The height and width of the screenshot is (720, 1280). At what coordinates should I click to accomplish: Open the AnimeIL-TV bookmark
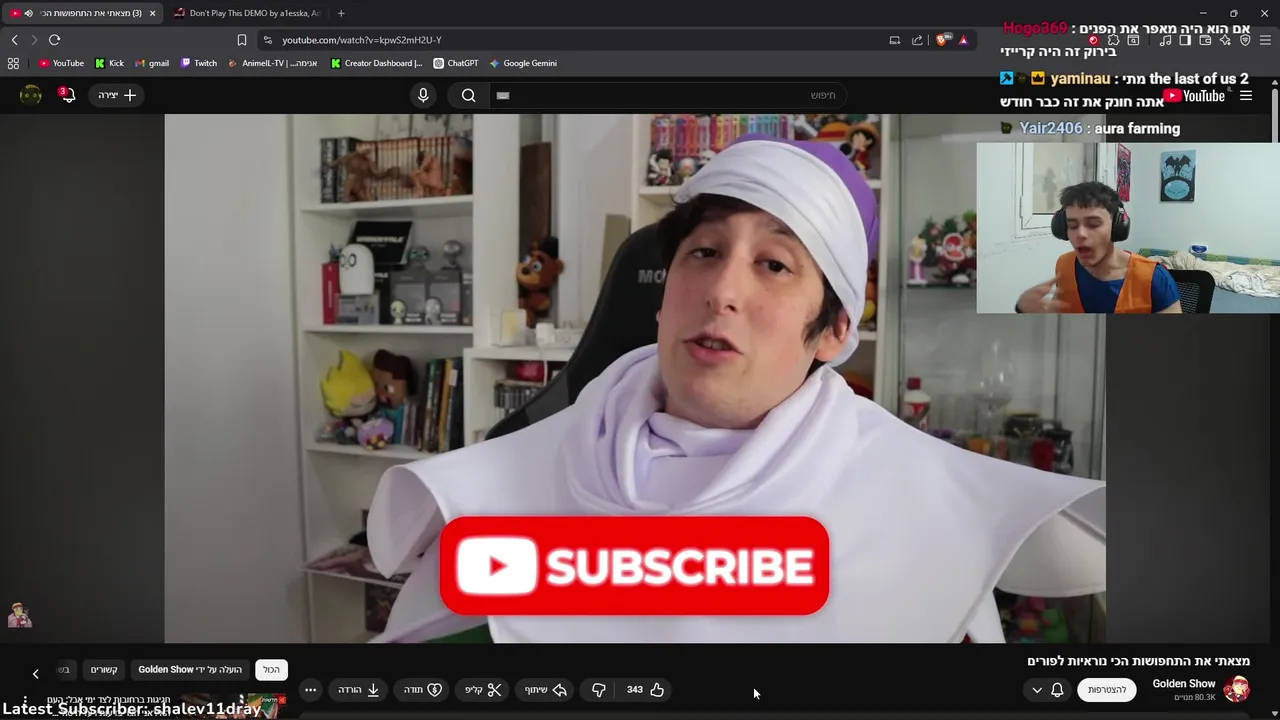coord(272,63)
